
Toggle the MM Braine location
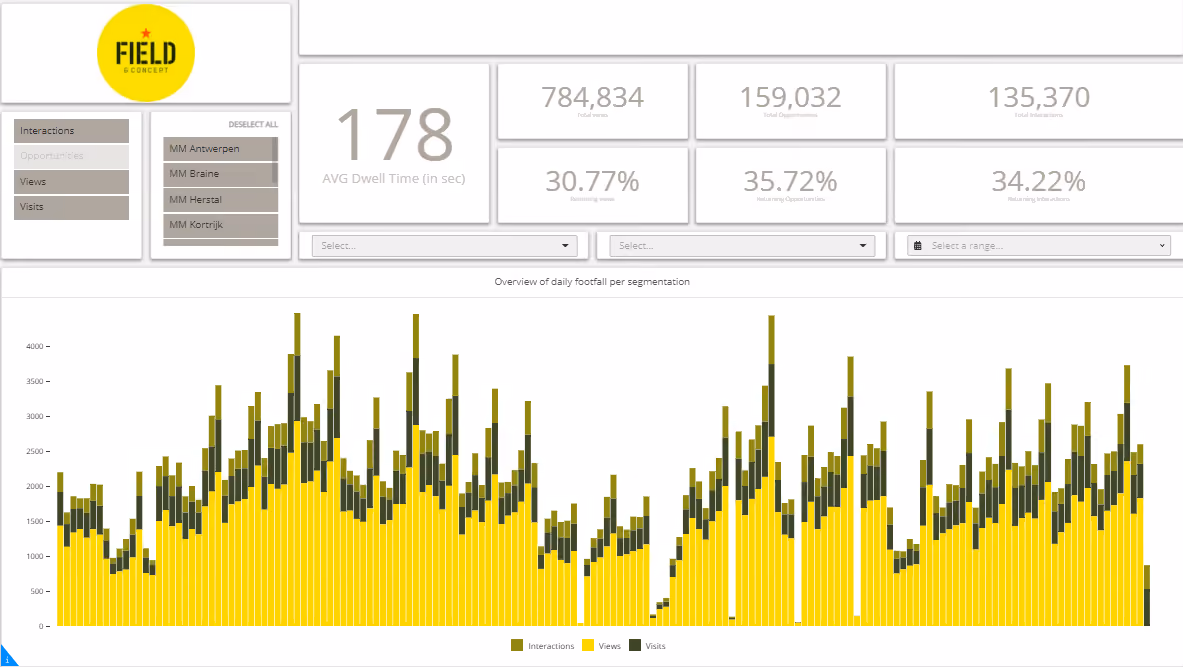pyautogui.click(x=217, y=174)
